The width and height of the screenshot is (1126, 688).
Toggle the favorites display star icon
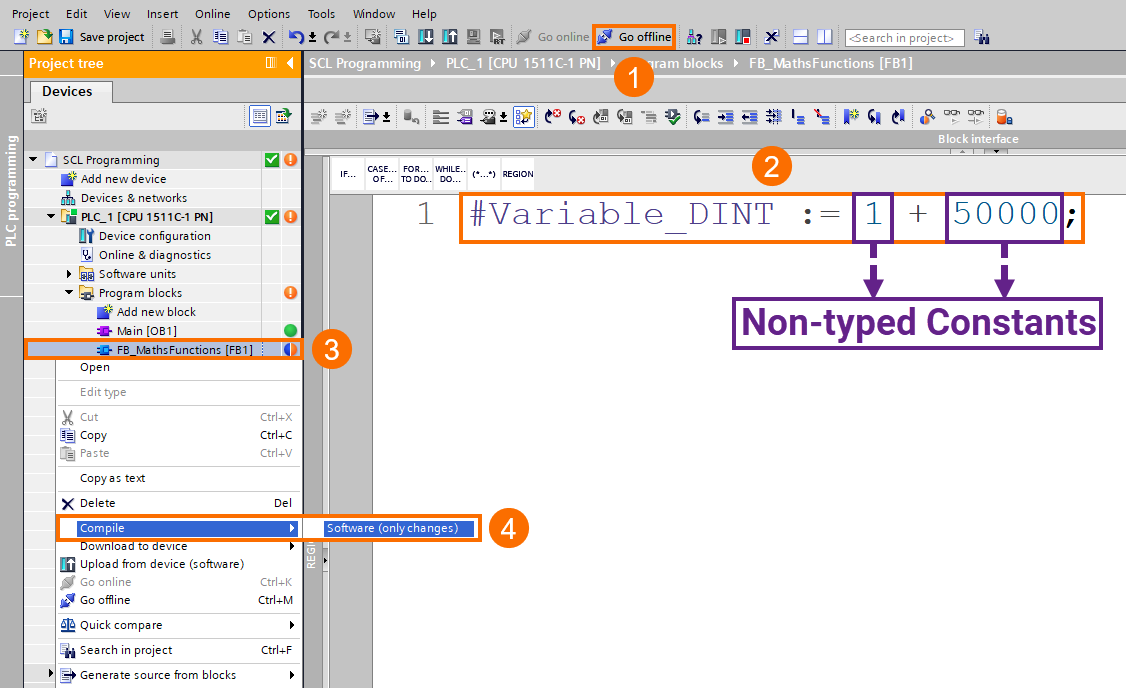click(523, 116)
